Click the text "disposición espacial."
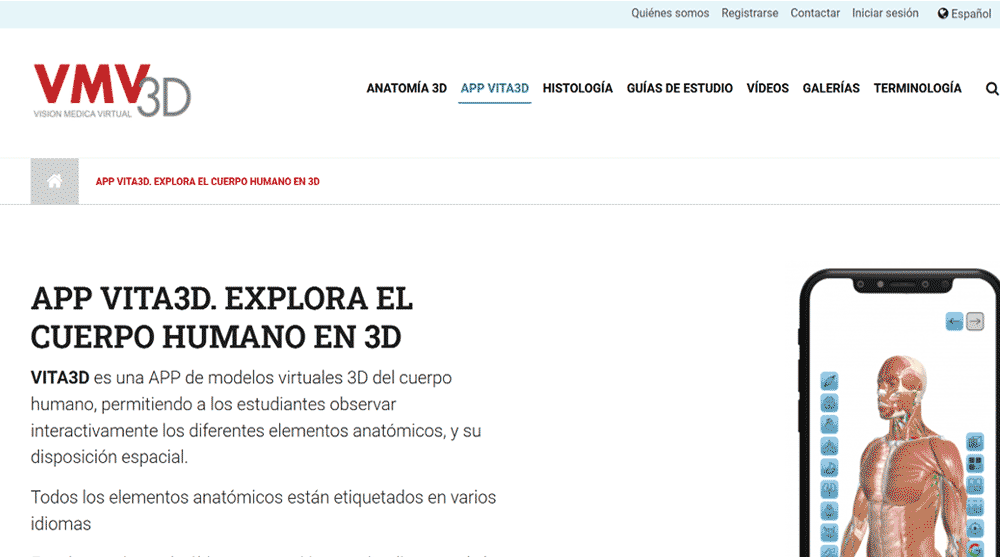Viewport: 1000px width, 557px height. point(109,457)
